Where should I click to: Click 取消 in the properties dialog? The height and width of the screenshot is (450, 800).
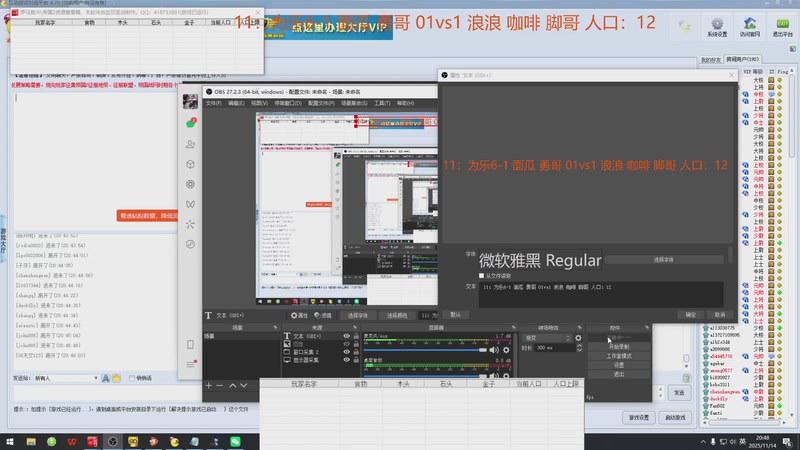pos(719,315)
